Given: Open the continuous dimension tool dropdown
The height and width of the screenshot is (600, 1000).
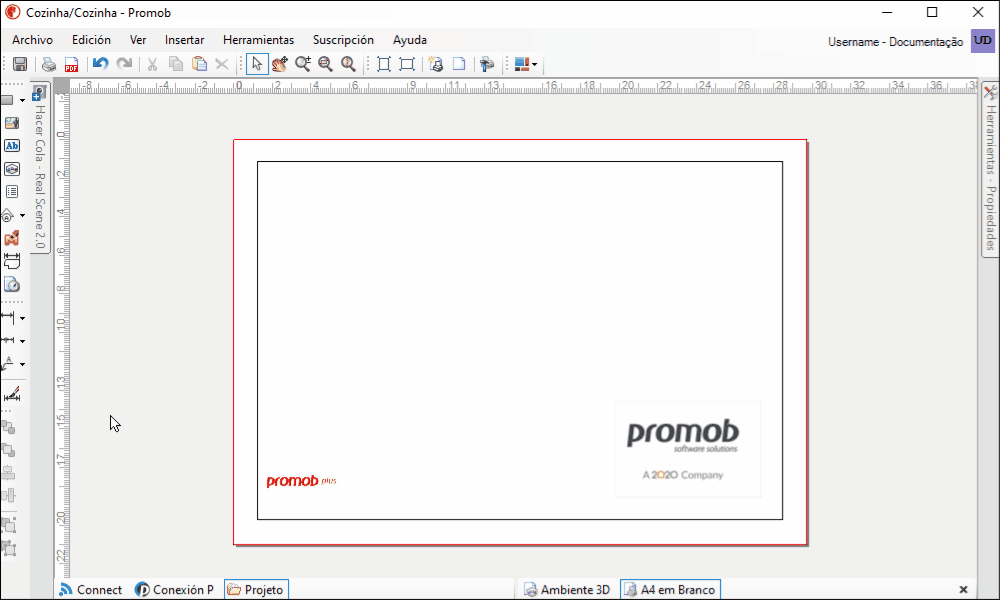Looking at the screenshot, I should (x=22, y=341).
